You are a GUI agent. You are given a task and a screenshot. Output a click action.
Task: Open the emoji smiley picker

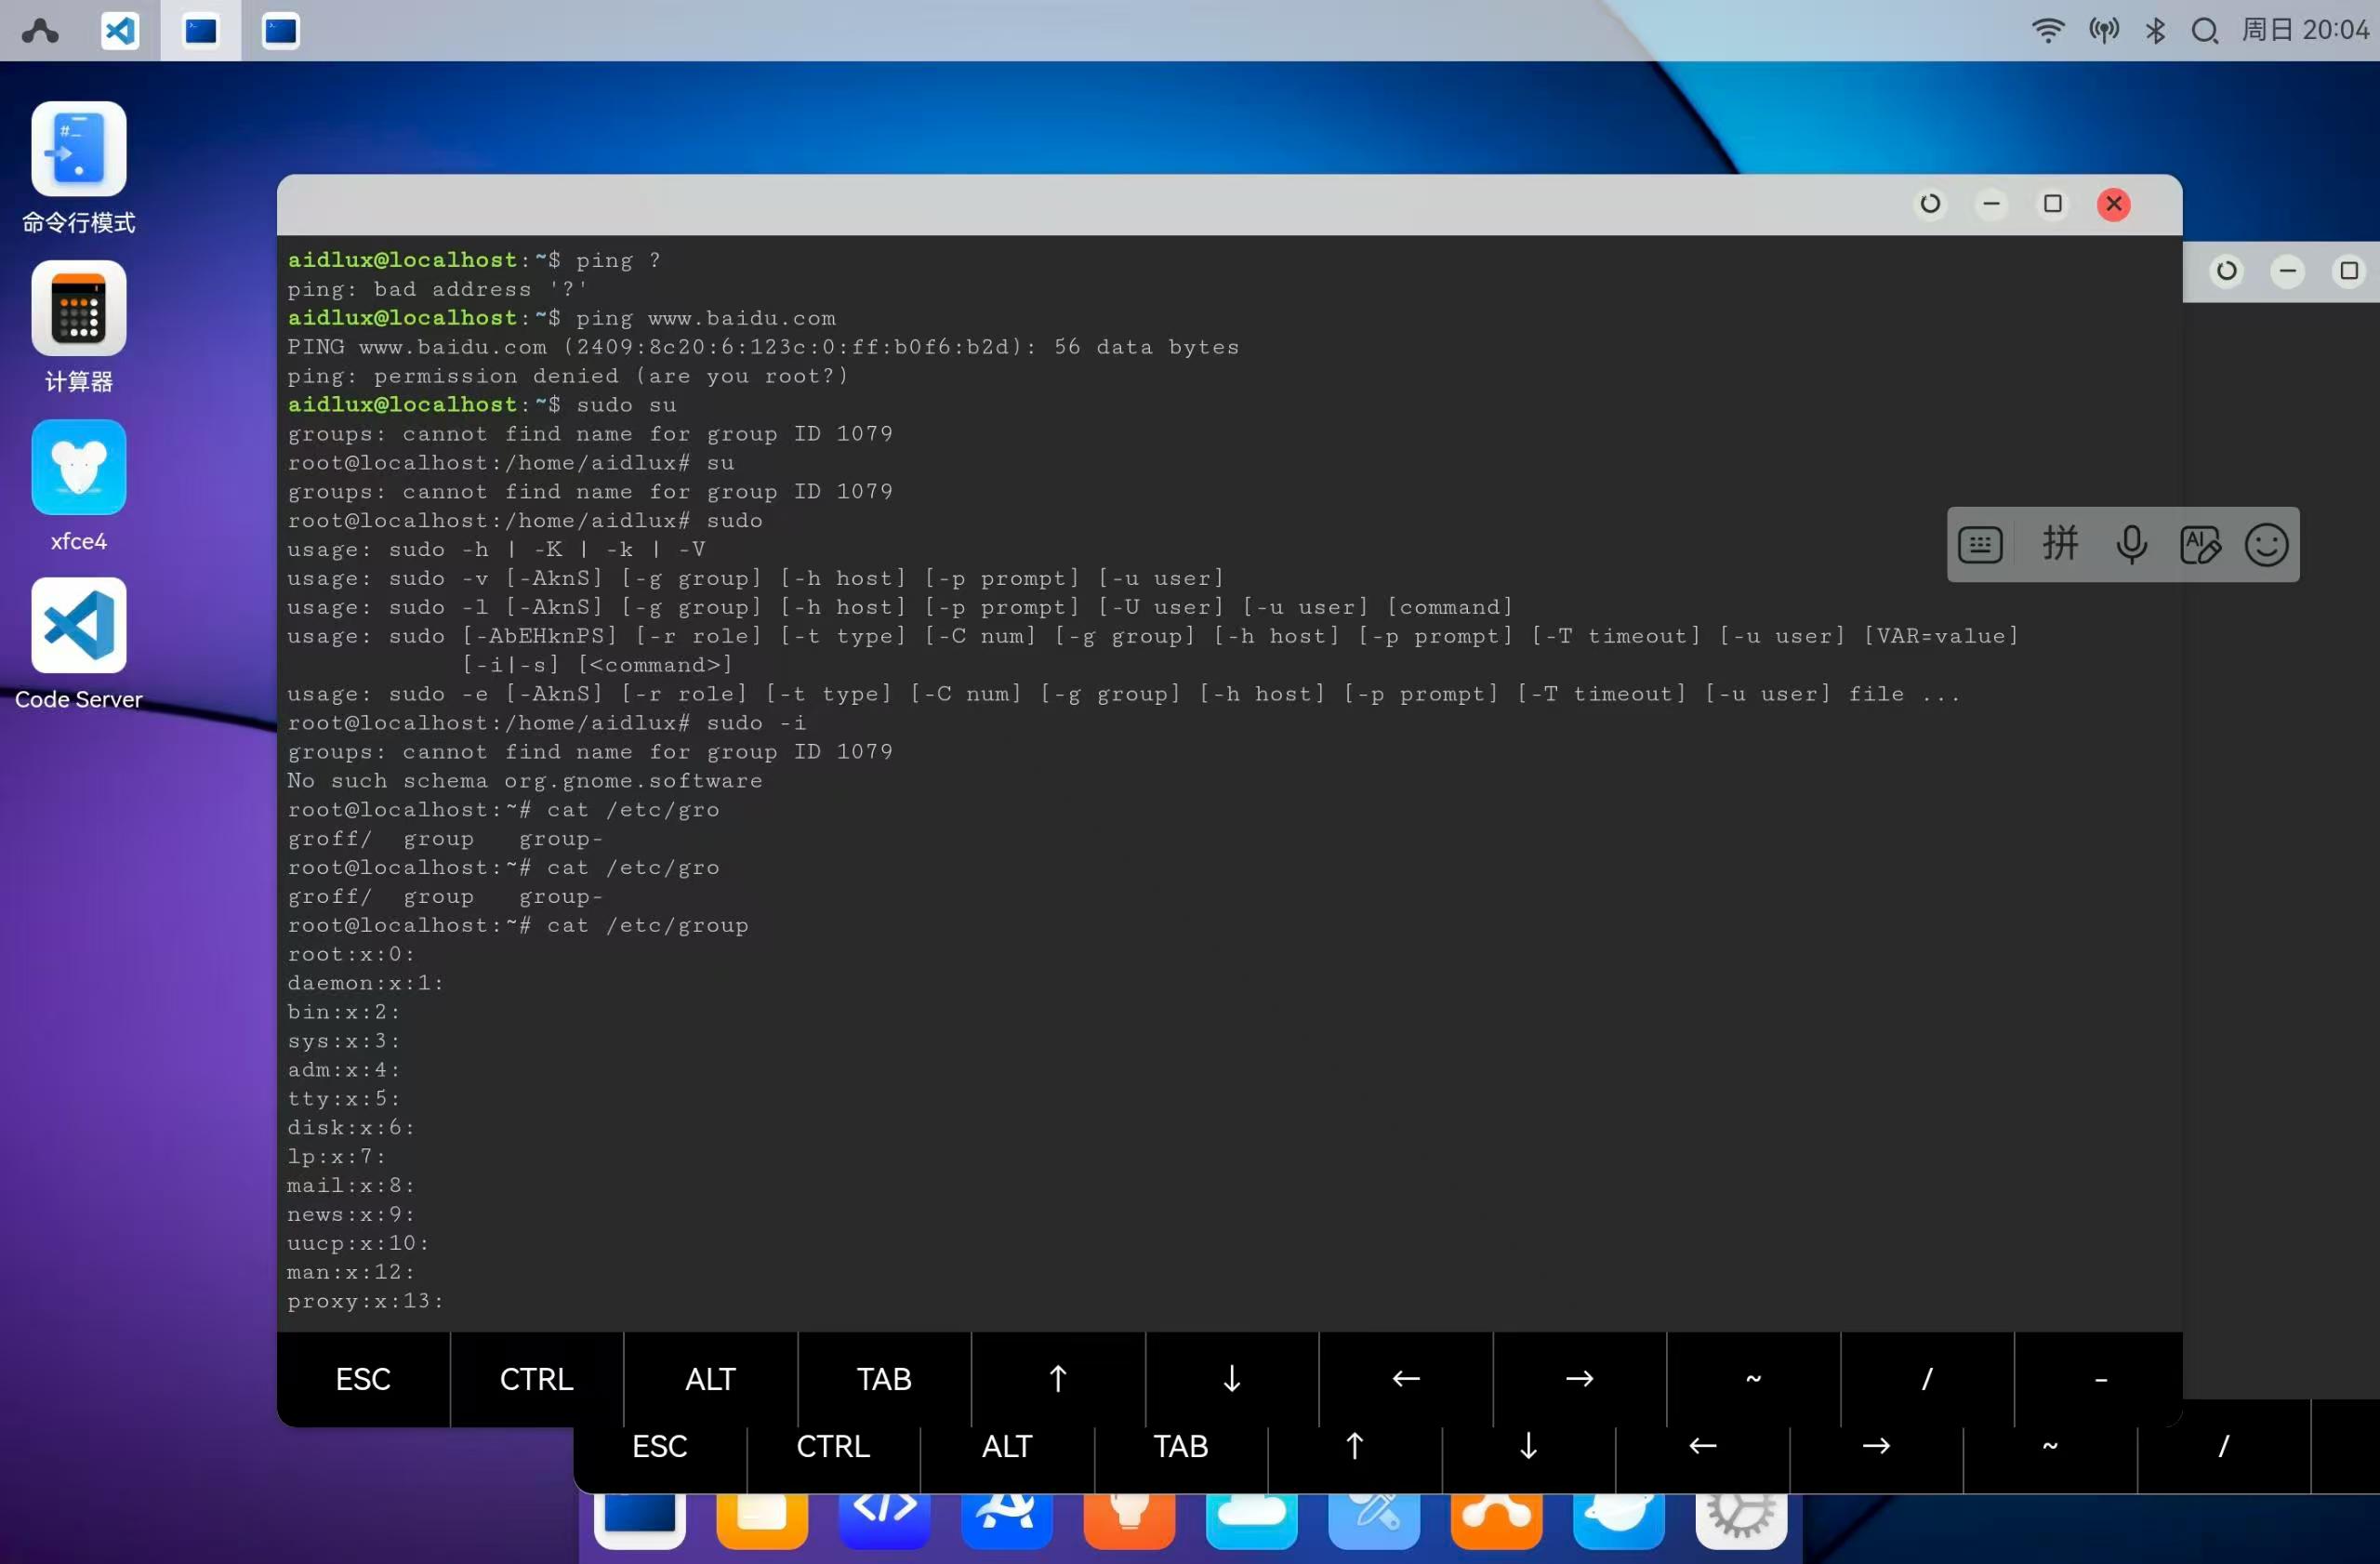(2266, 544)
